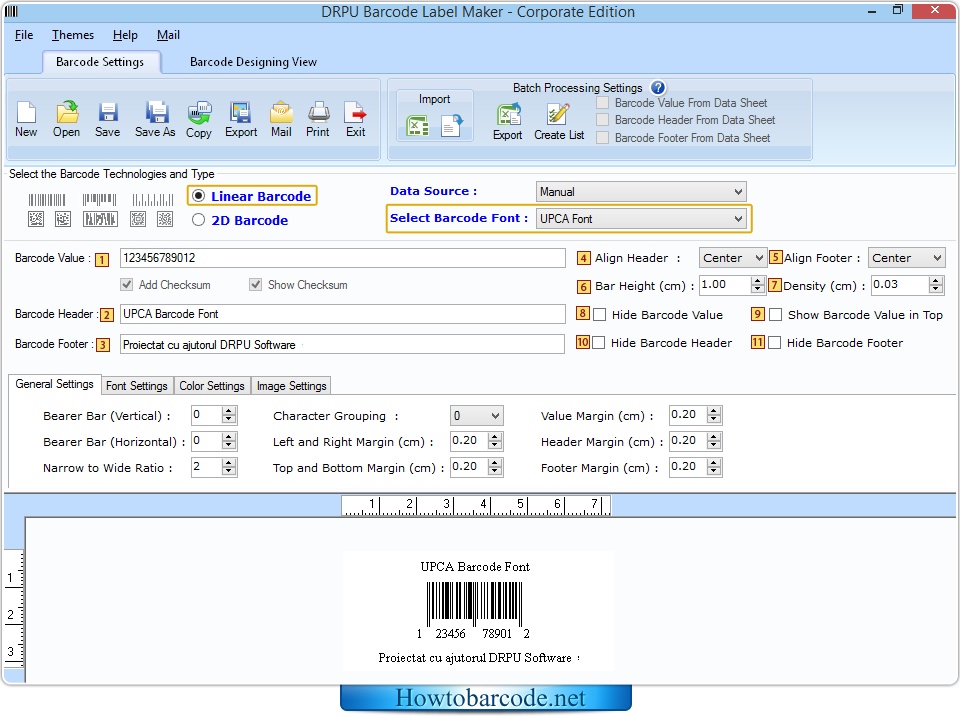960x717 pixels.
Task: Open the Font Settings tab
Action: pyautogui.click(x=137, y=386)
